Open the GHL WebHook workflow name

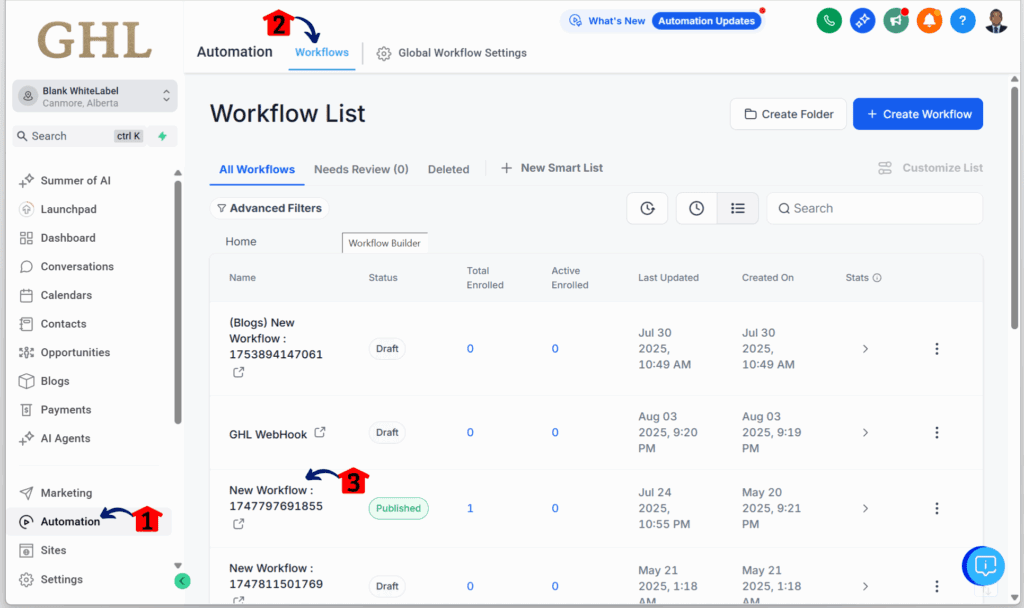click(268, 434)
